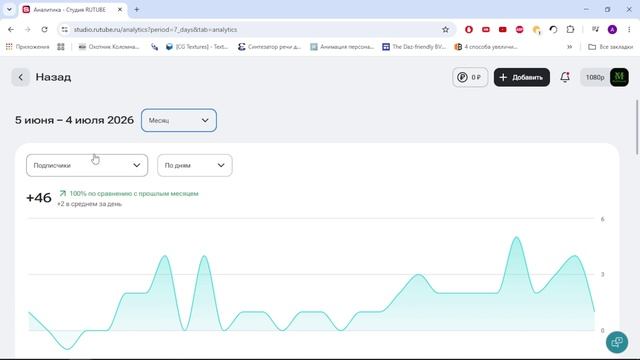The height and width of the screenshot is (360, 640).
Task: Open the Все закладки folder
Action: pos(611,47)
